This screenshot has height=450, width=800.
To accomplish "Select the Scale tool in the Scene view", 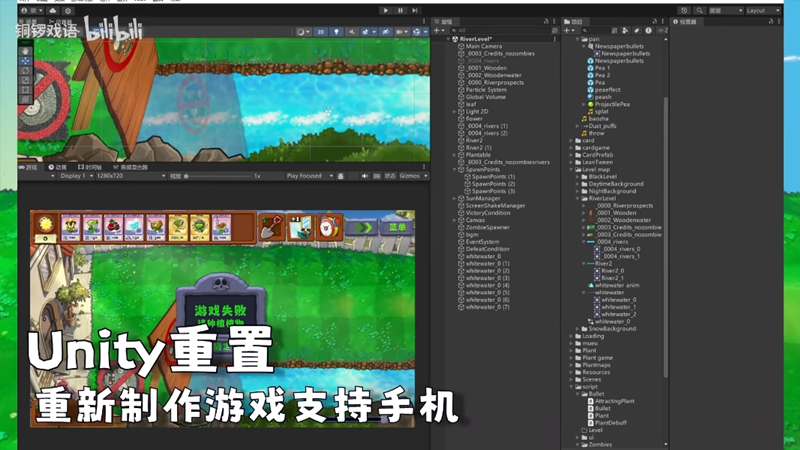I will pos(26,80).
